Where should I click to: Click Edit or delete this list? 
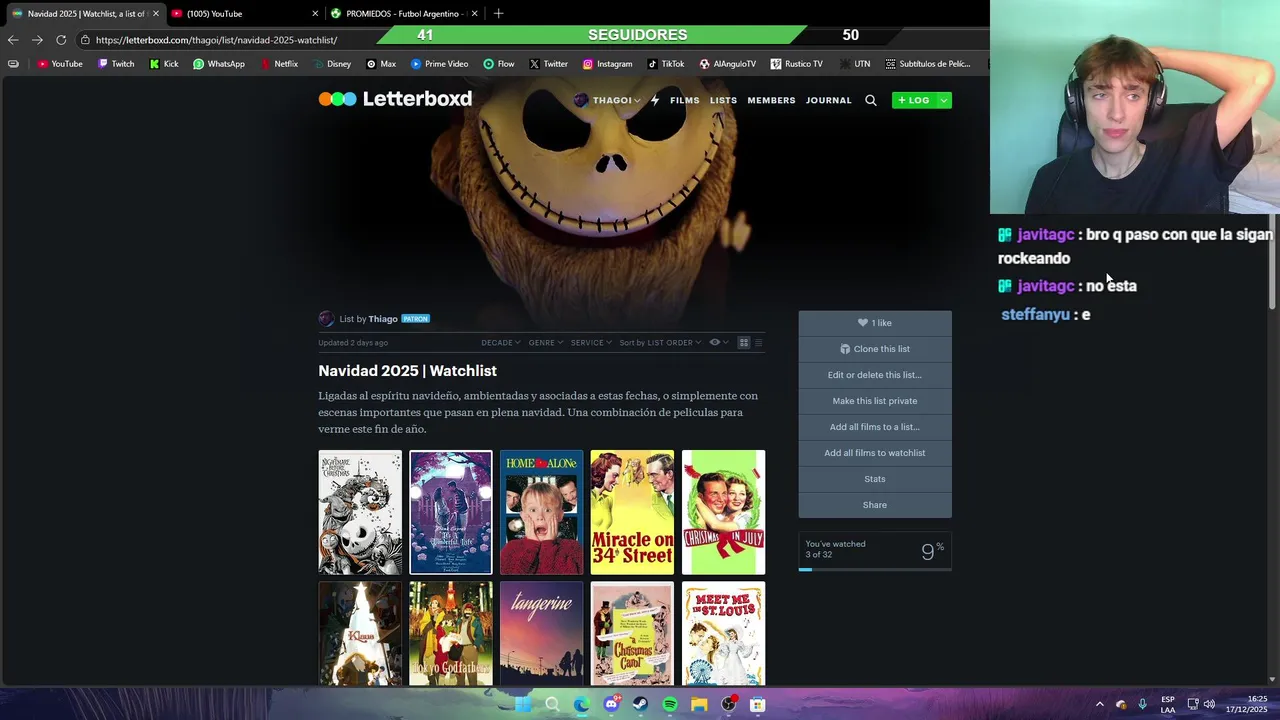click(875, 375)
